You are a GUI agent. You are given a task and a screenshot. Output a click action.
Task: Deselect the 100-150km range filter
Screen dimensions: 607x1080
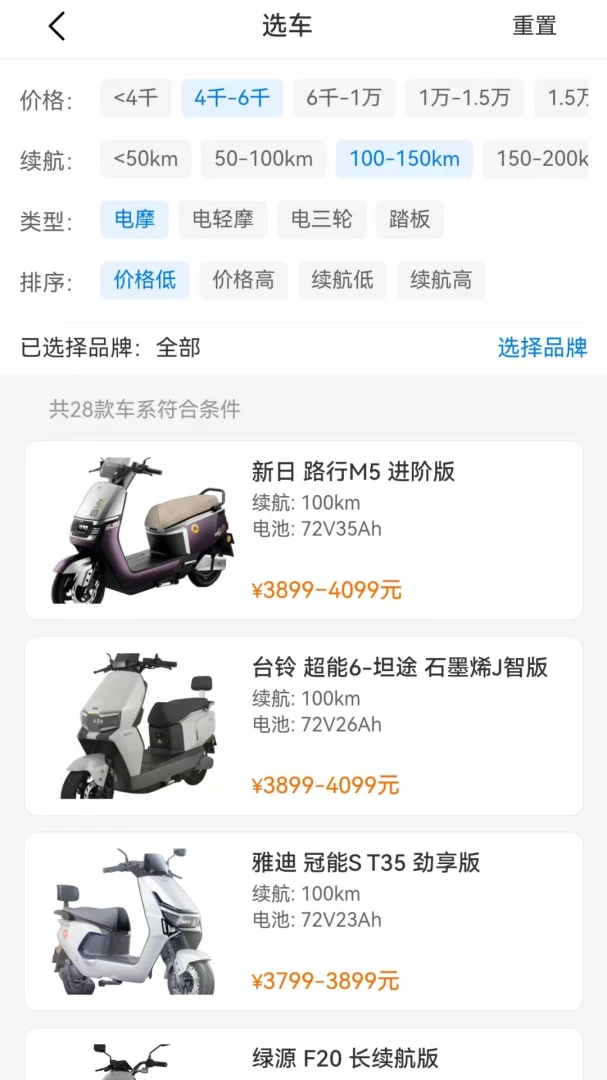[404, 159]
